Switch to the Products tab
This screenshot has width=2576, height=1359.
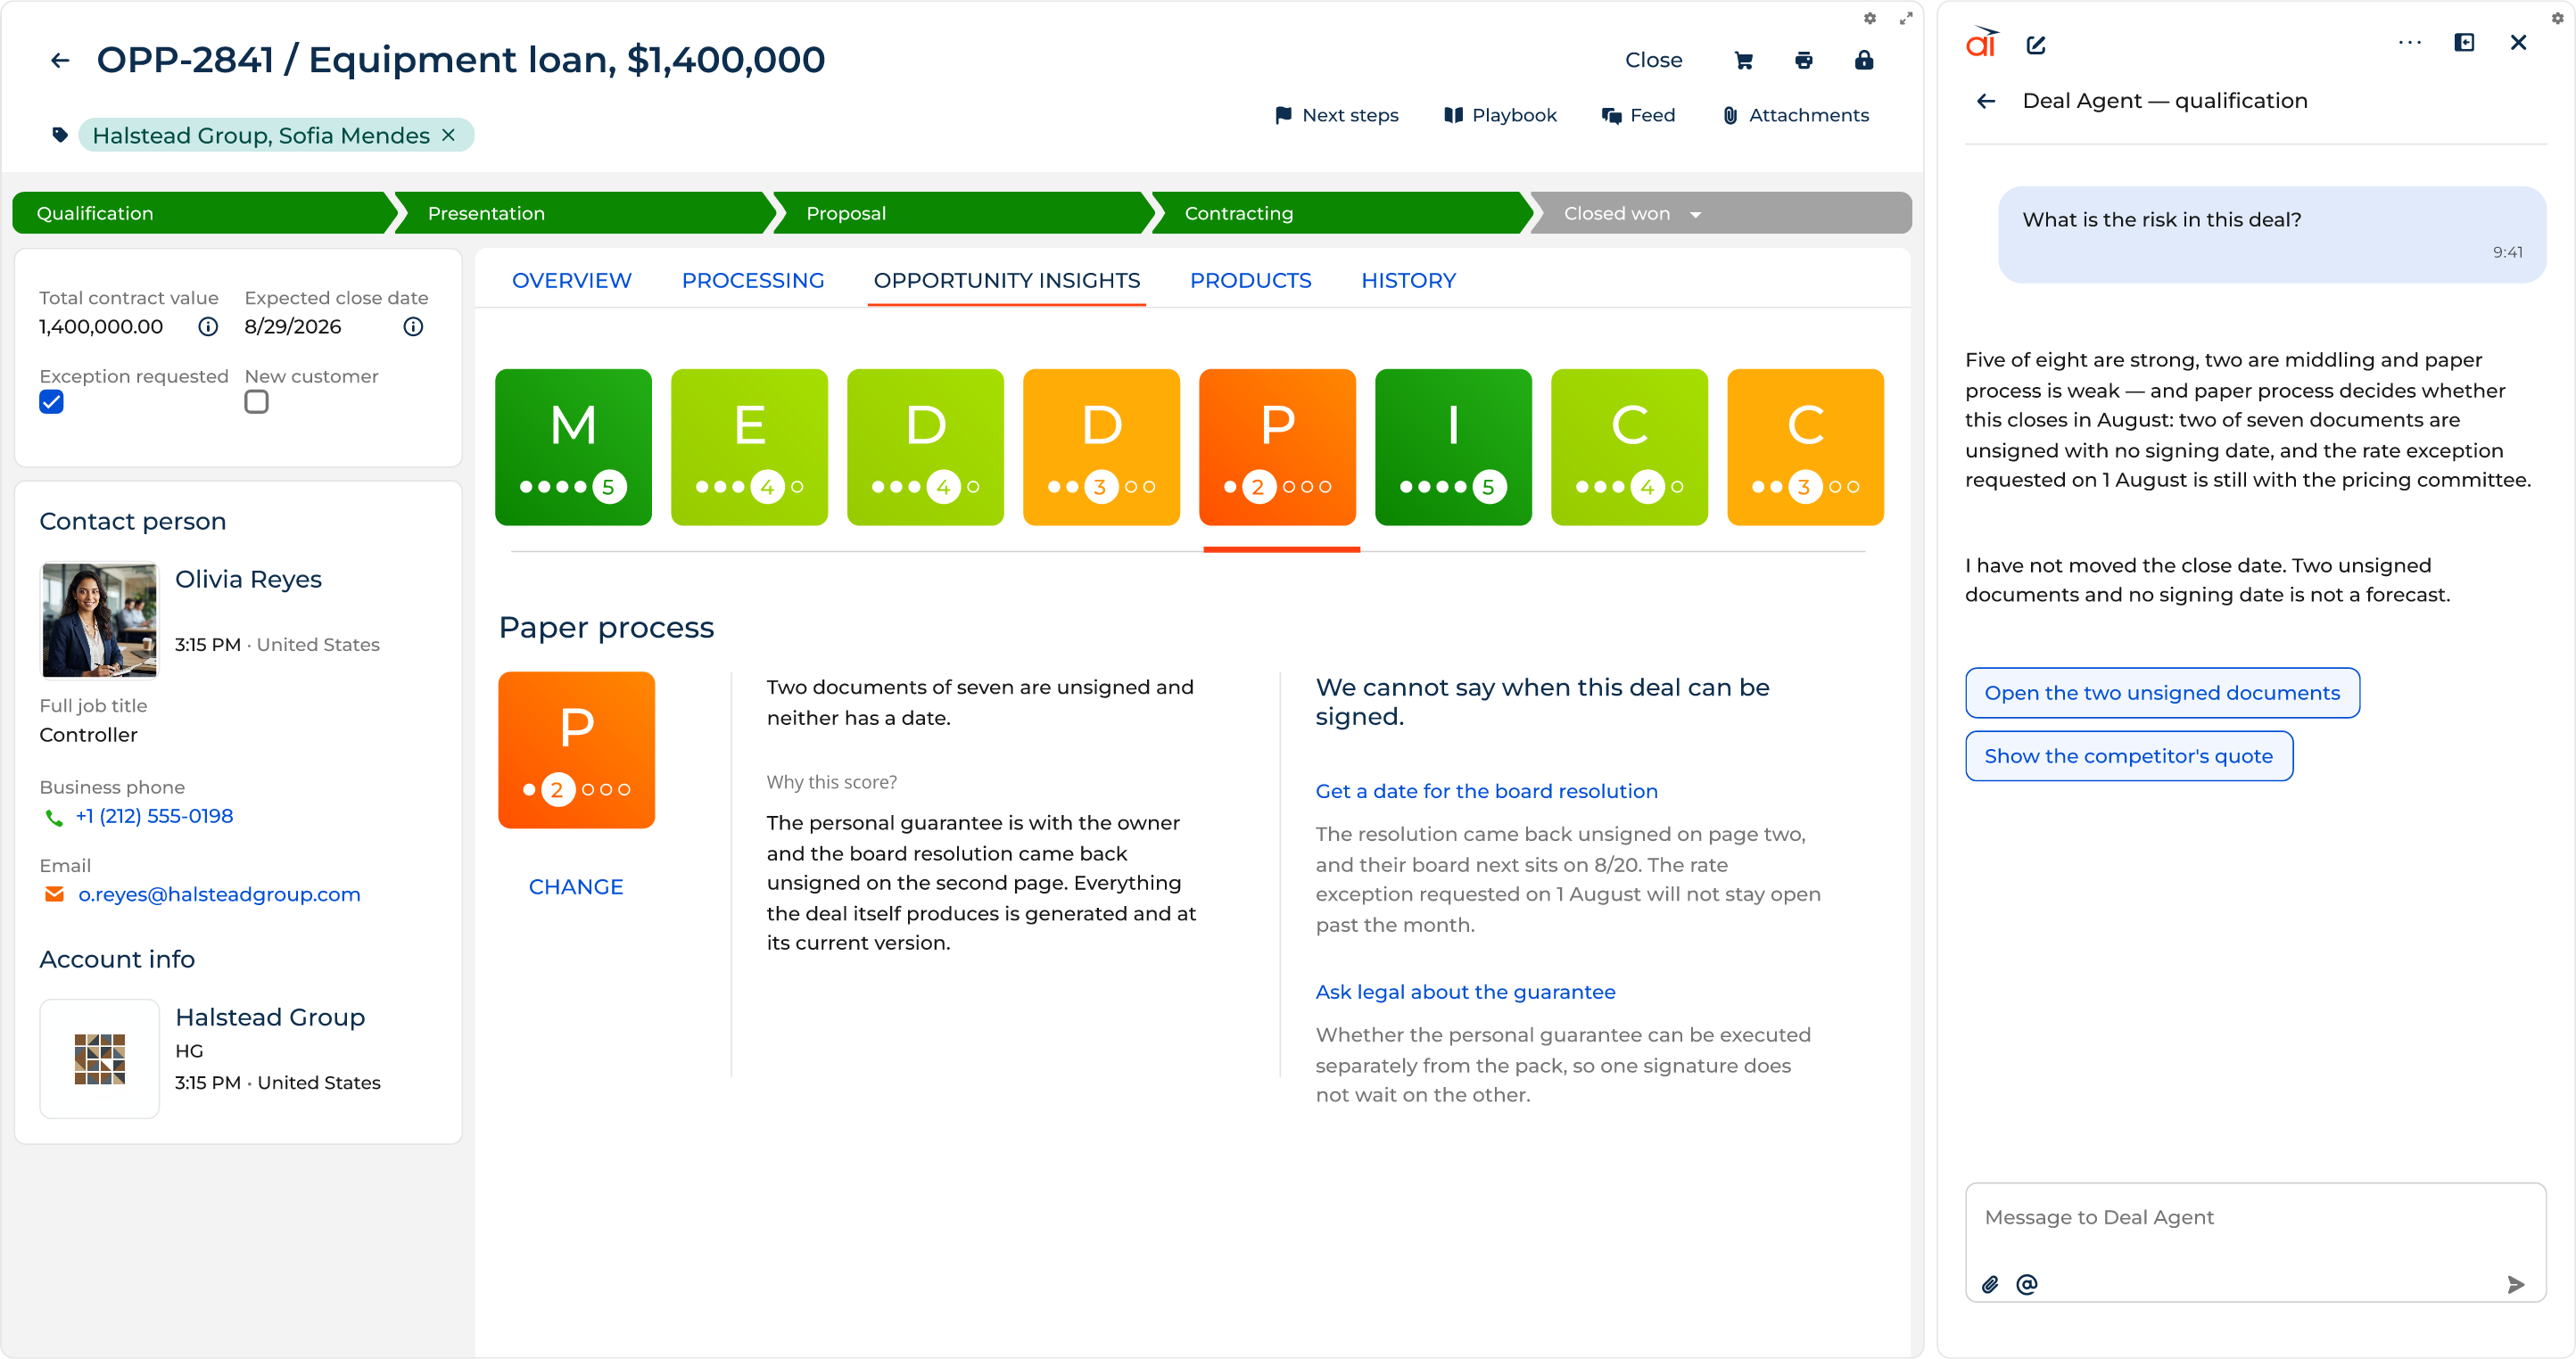(x=1250, y=281)
